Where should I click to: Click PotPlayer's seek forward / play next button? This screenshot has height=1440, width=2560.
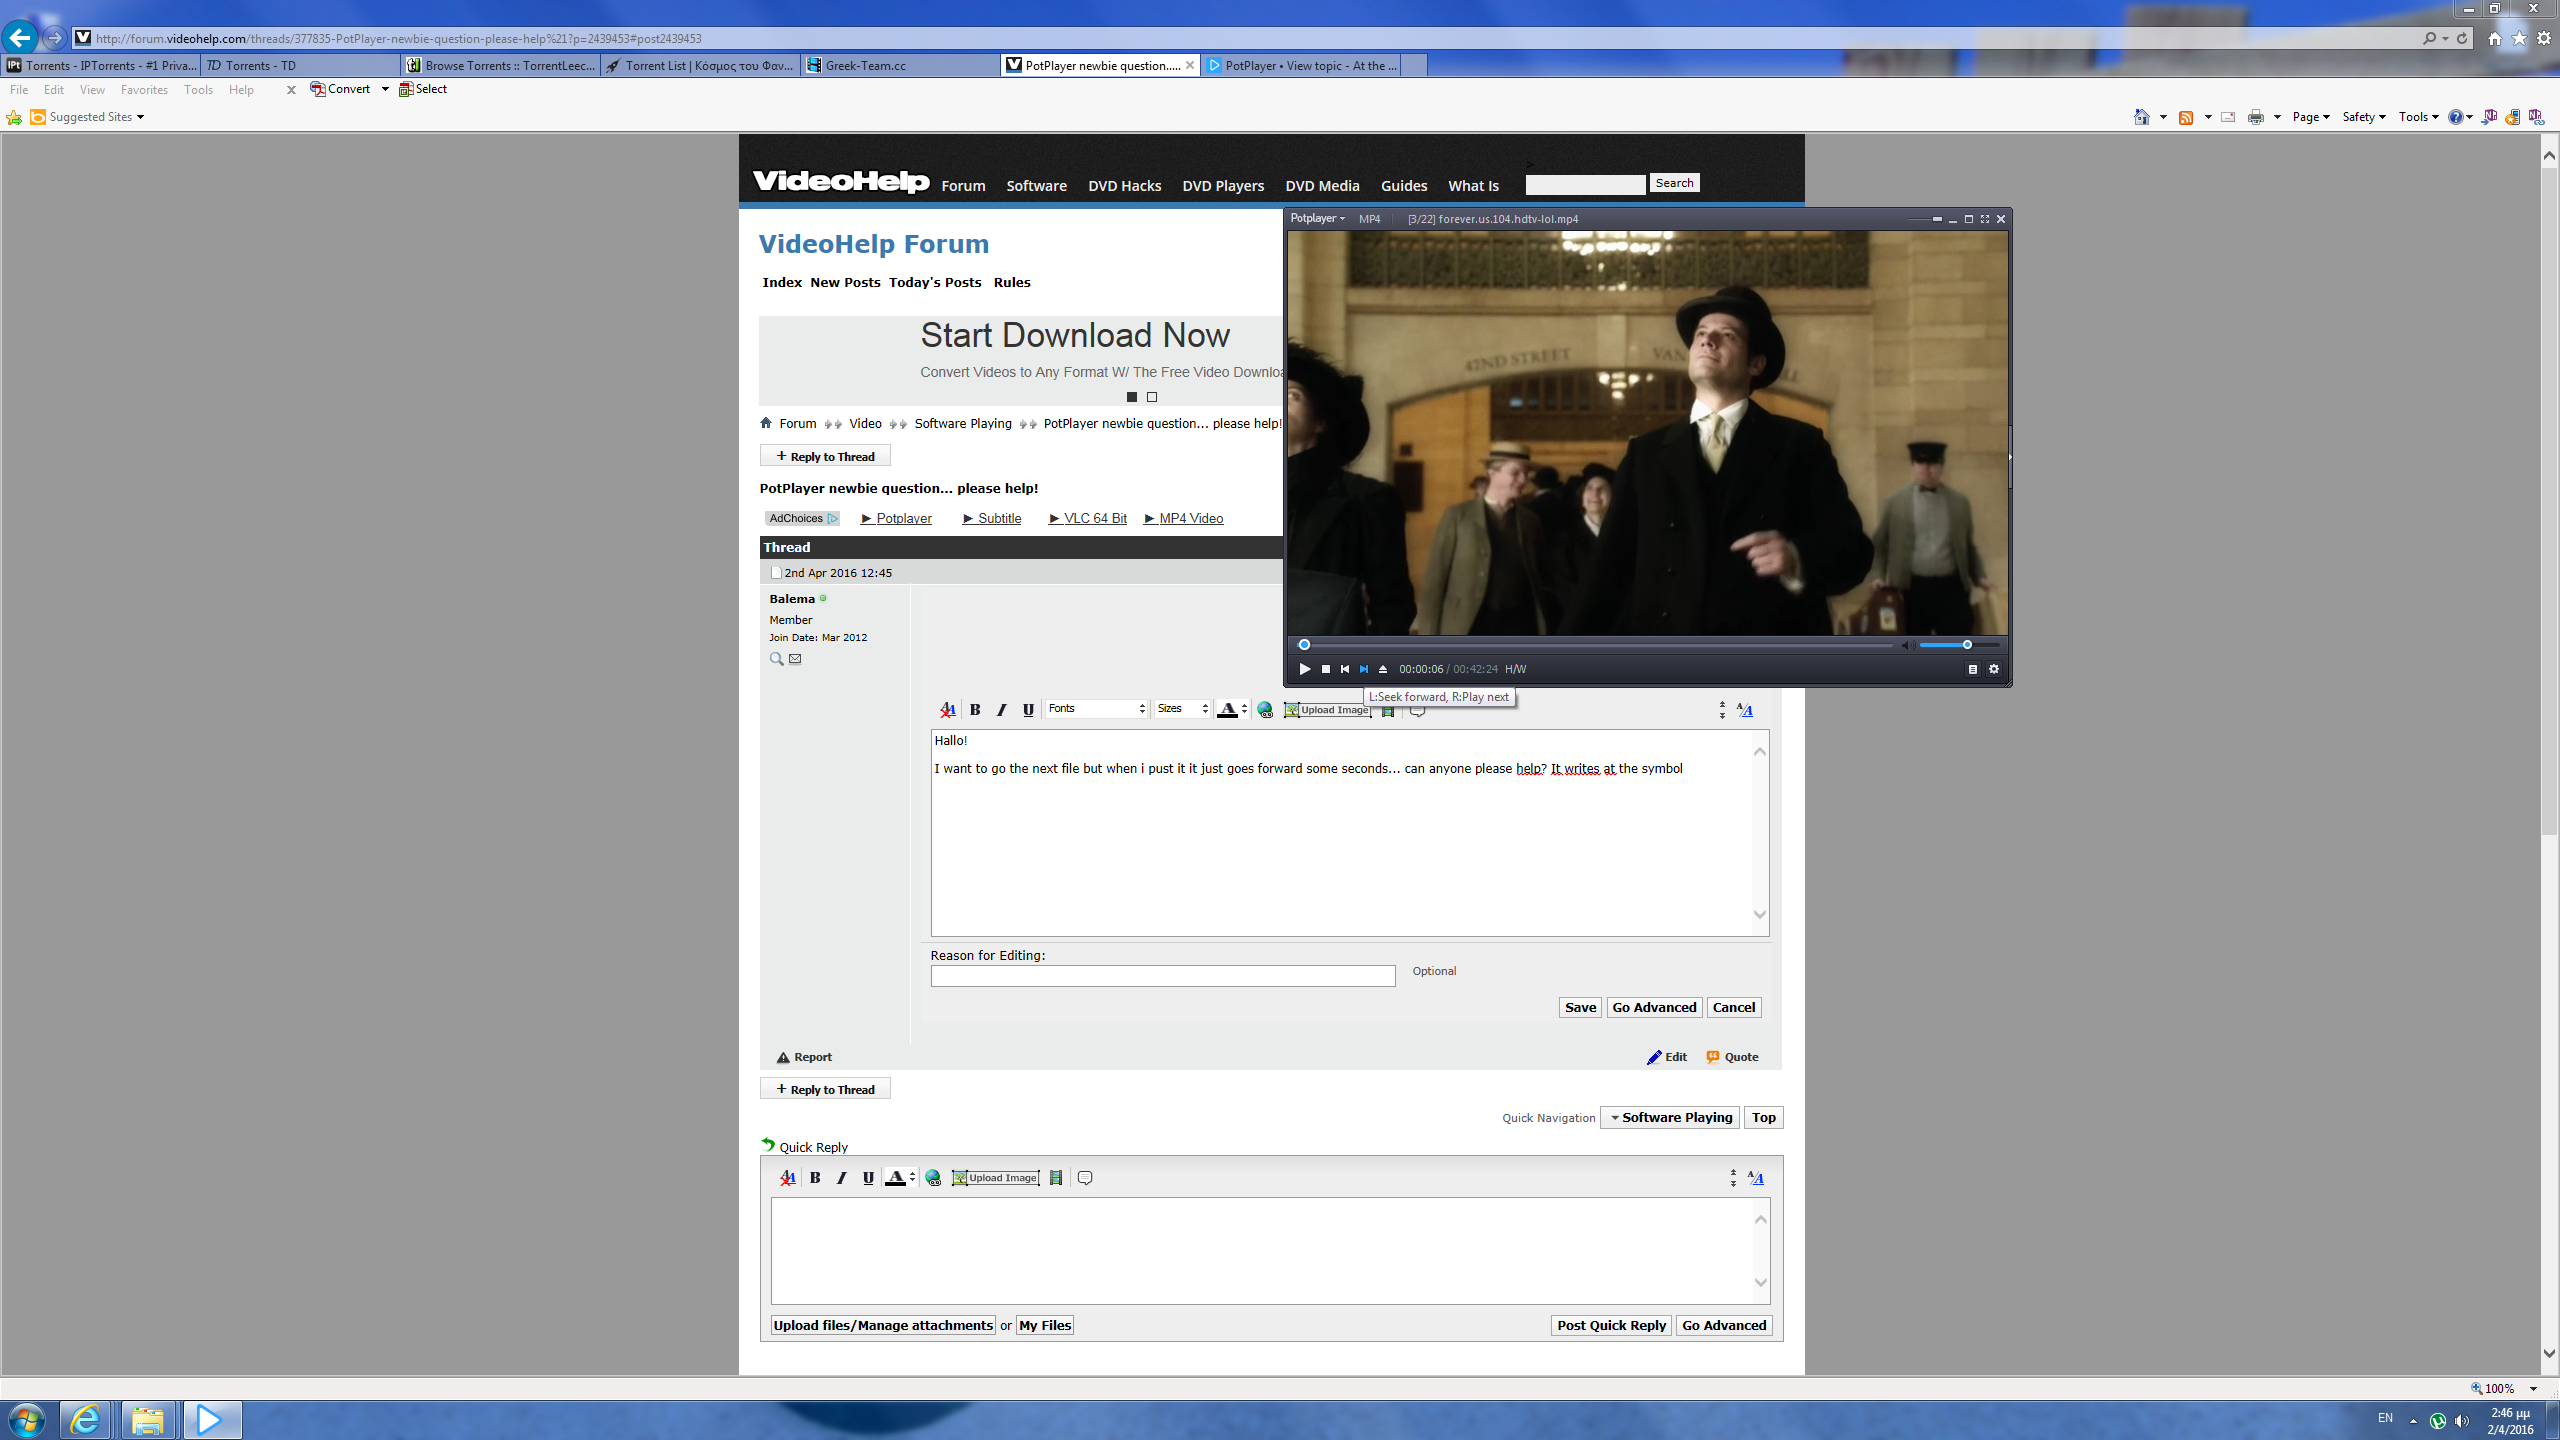[x=1363, y=669]
